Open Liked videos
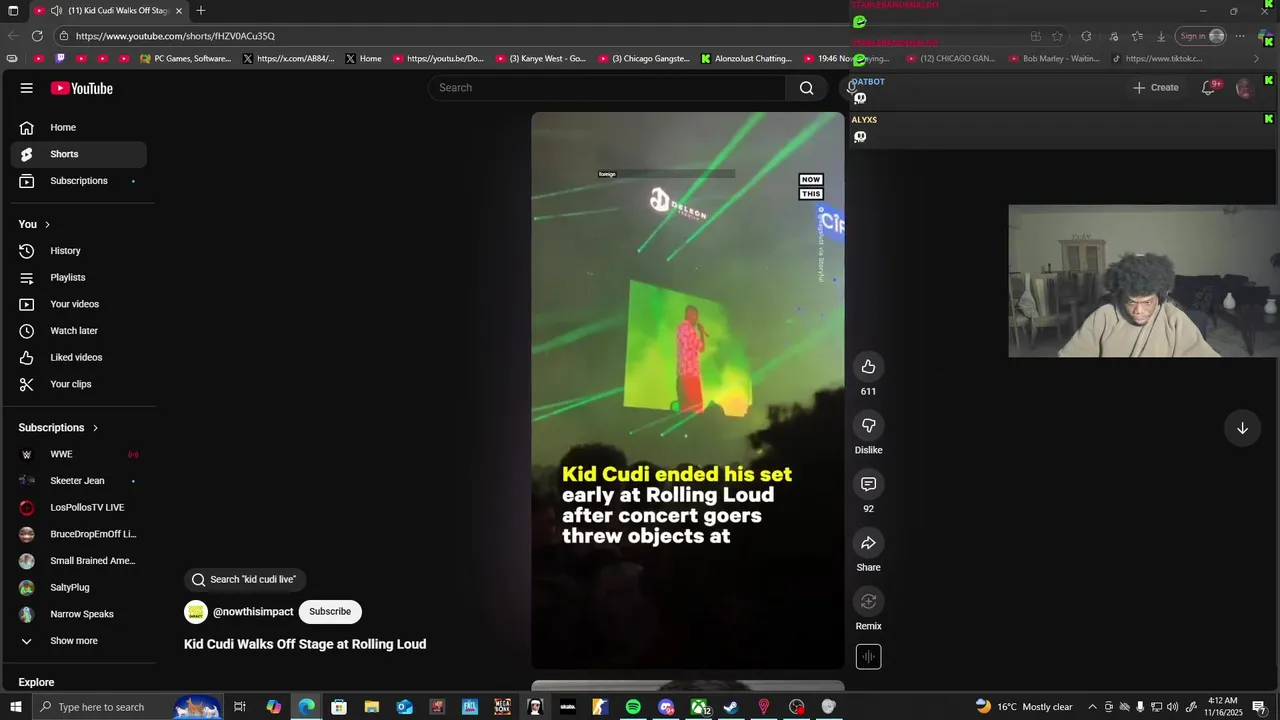Screen dimensions: 1280x720 click(79, 357)
